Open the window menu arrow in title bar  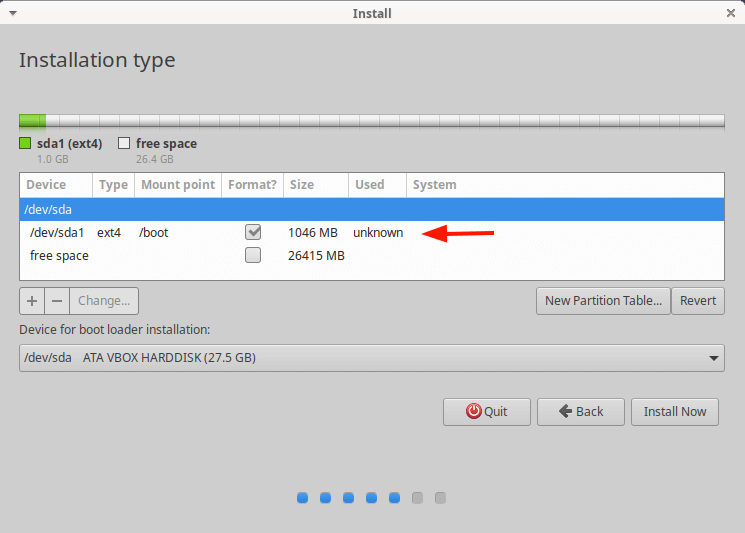13,13
